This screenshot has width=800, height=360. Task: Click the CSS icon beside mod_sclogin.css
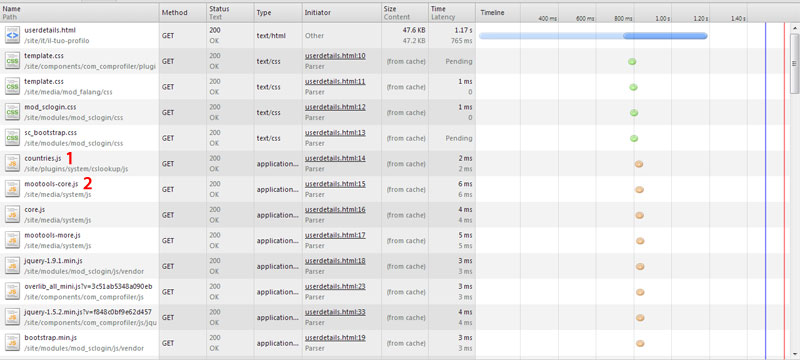(12, 112)
